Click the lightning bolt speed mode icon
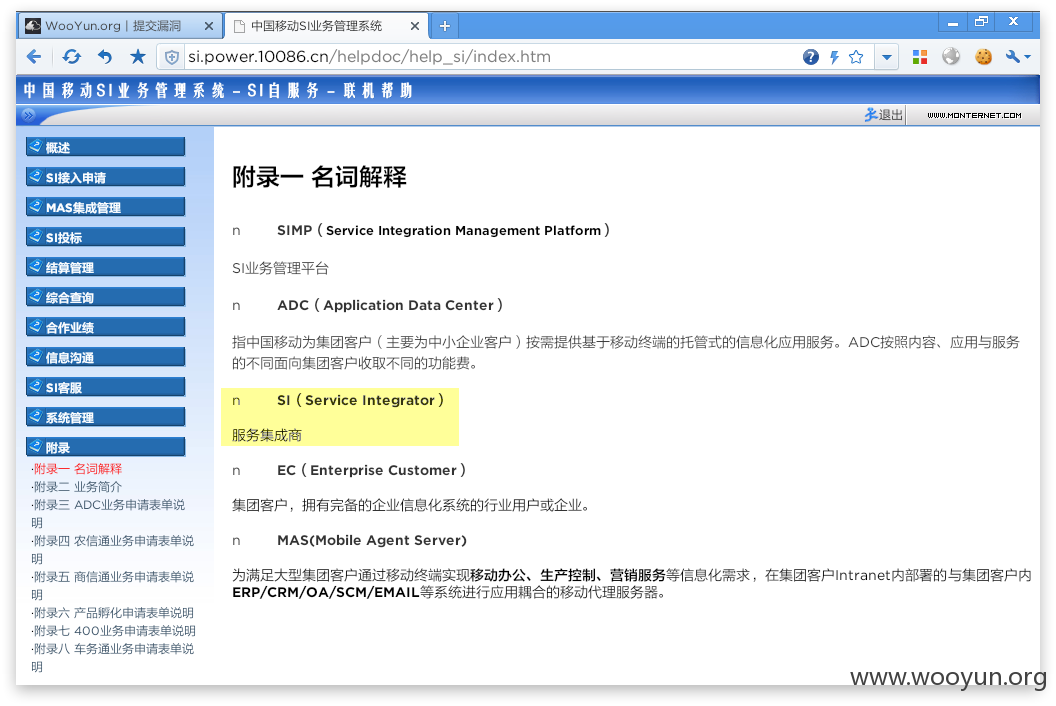 tap(834, 57)
